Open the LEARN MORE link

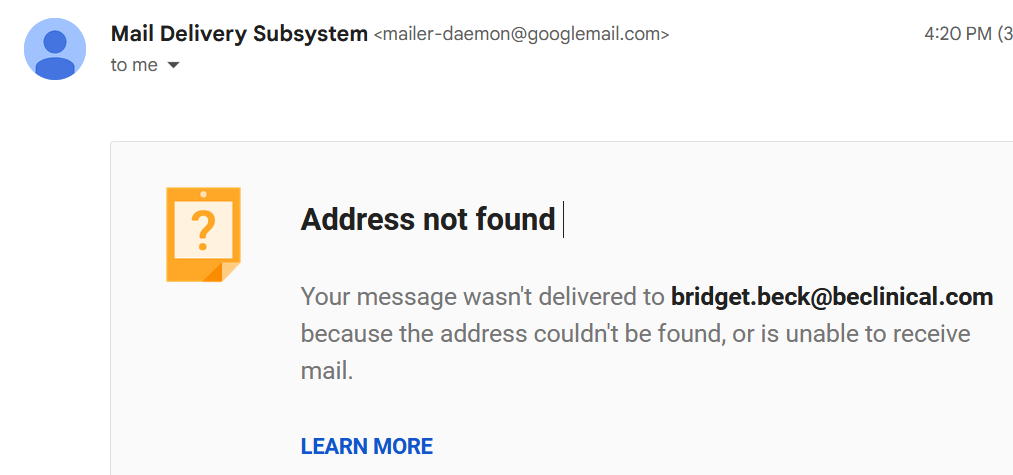pyautogui.click(x=367, y=447)
